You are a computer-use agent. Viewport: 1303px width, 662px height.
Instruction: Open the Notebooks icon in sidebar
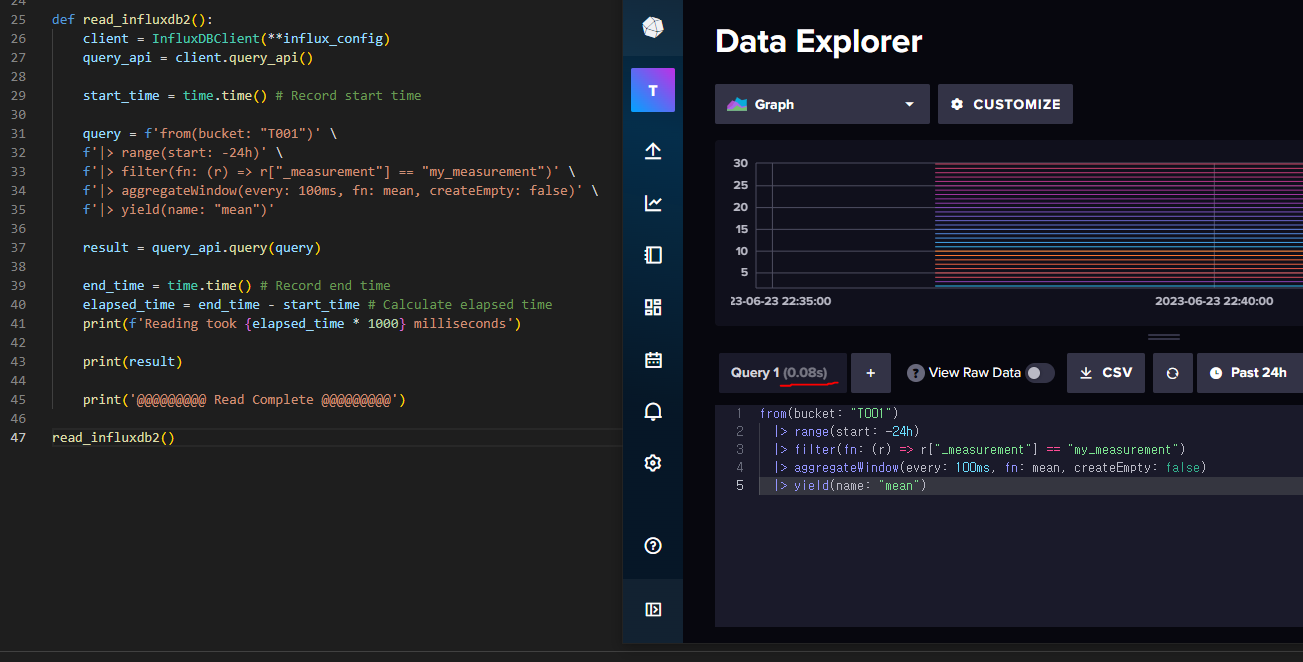tap(652, 255)
